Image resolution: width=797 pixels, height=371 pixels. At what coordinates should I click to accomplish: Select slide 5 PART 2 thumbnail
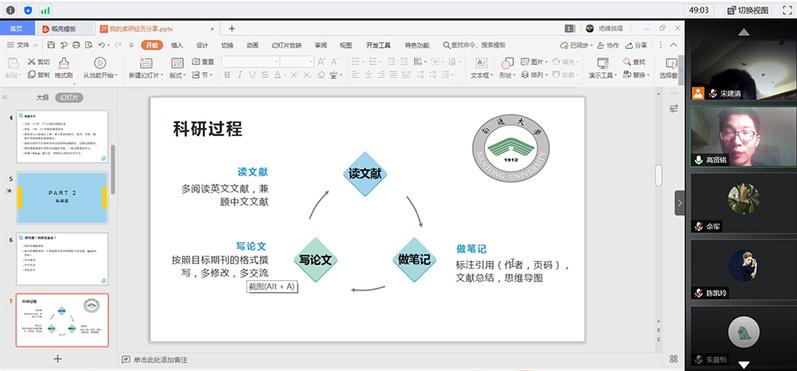pyautogui.click(x=63, y=198)
